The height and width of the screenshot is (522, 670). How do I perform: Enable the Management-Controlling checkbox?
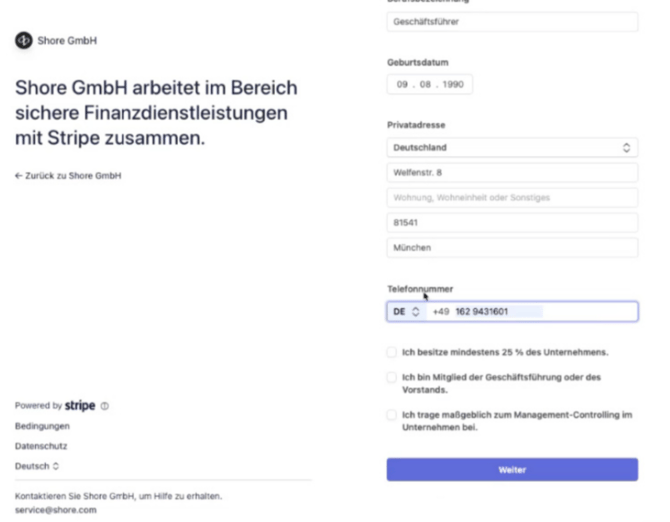pyautogui.click(x=392, y=415)
